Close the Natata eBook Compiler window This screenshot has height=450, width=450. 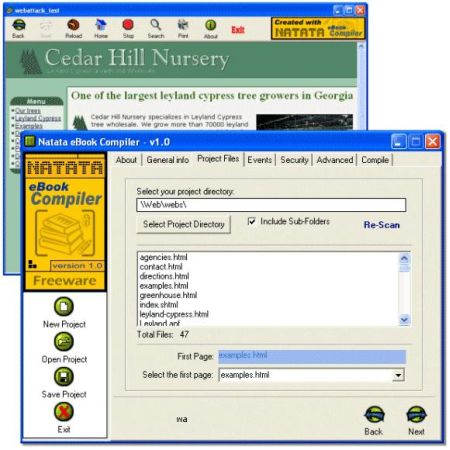433,142
